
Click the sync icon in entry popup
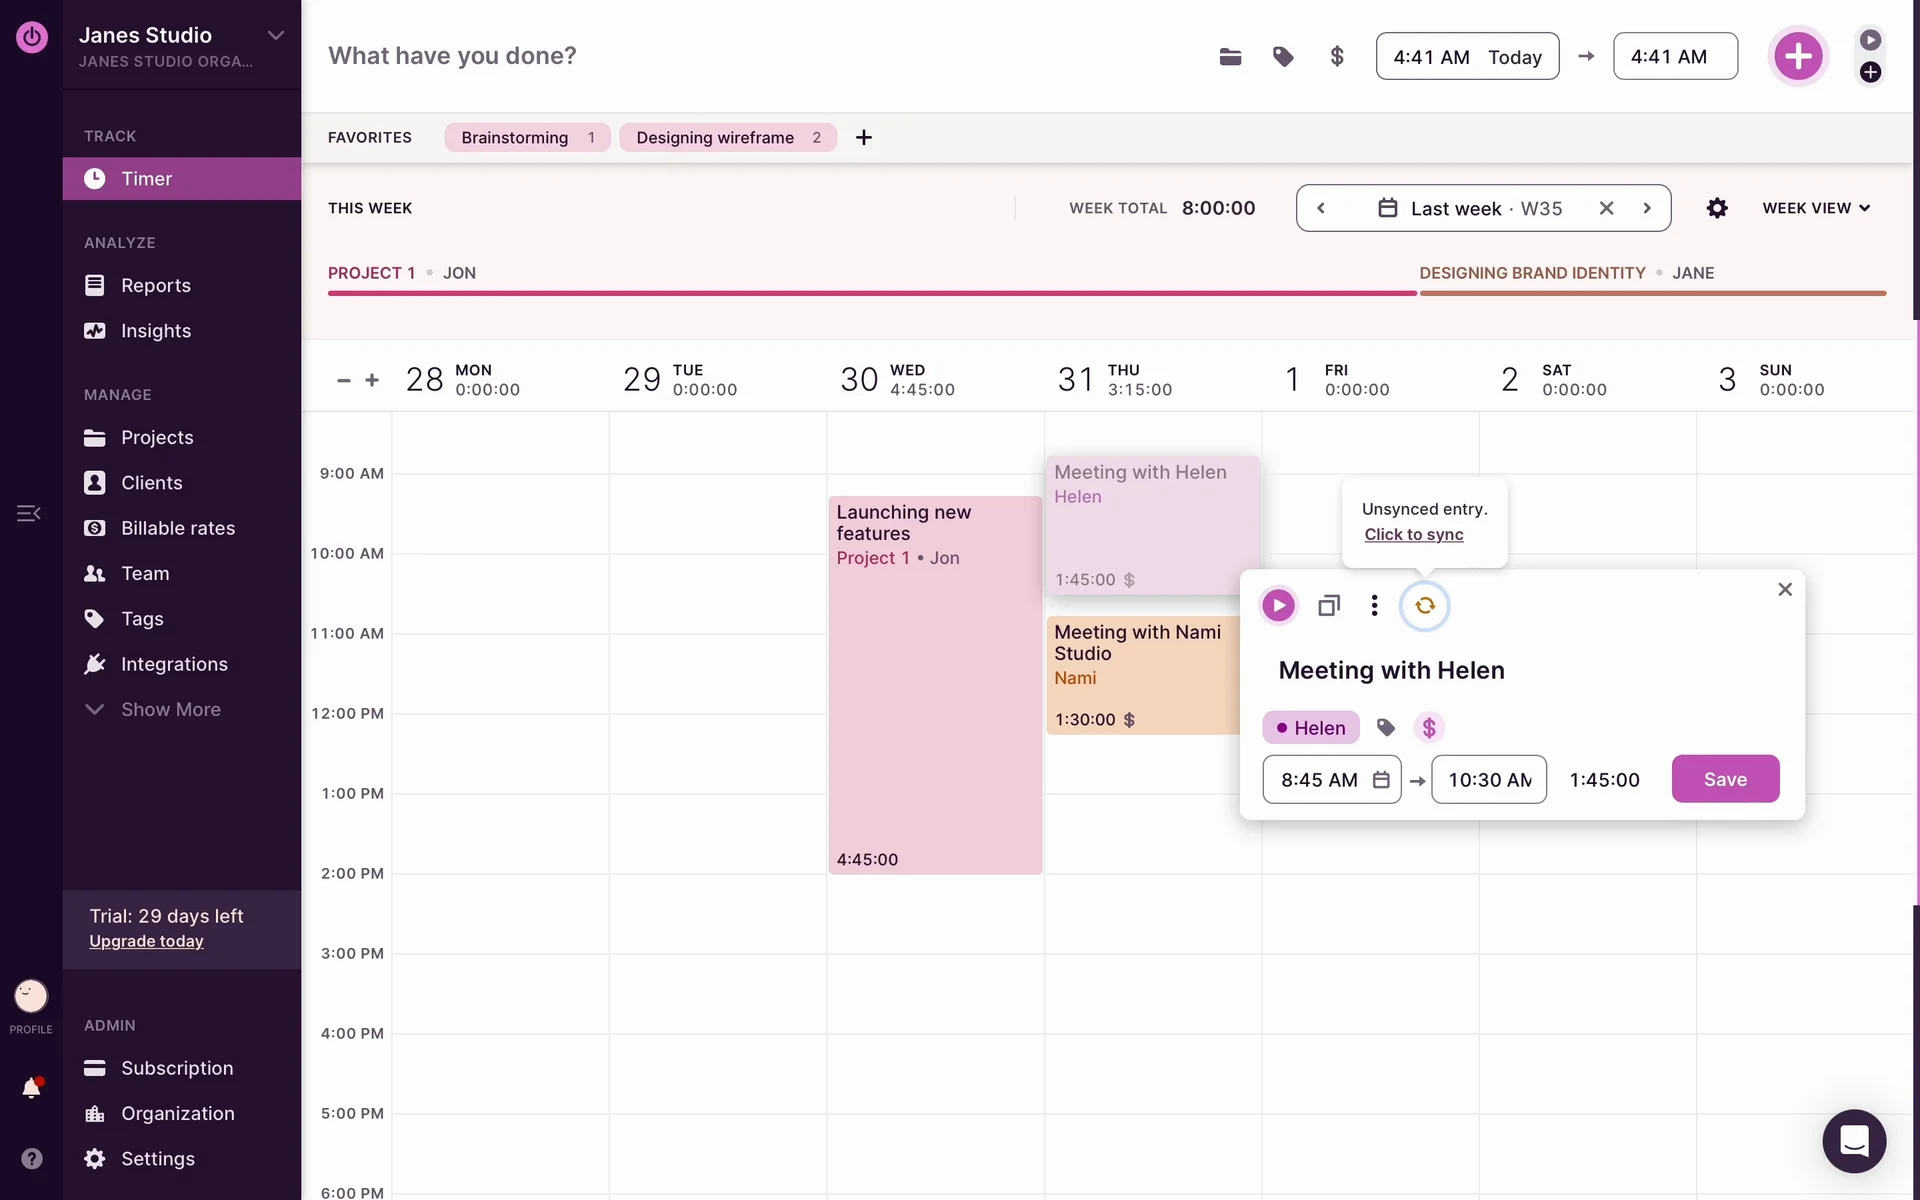pos(1424,605)
